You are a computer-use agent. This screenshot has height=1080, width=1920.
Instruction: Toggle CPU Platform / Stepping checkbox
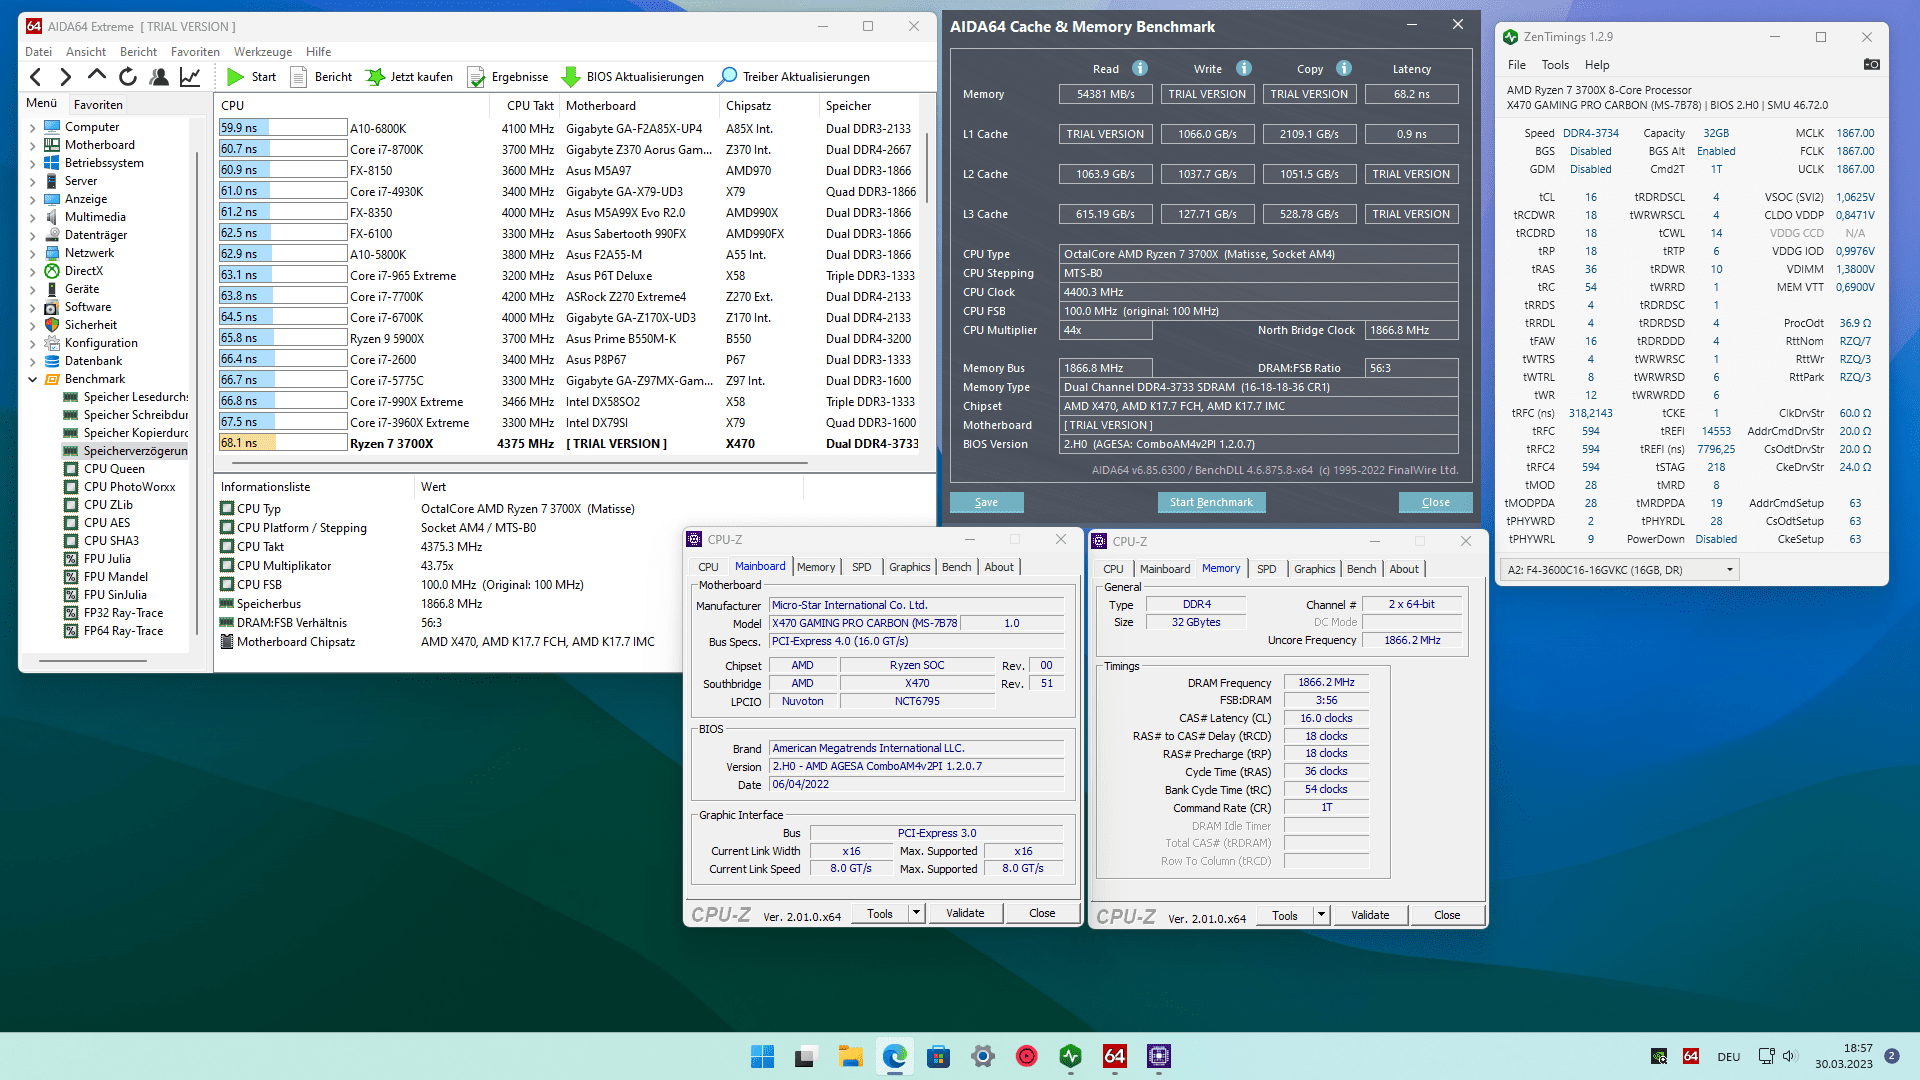(227, 527)
